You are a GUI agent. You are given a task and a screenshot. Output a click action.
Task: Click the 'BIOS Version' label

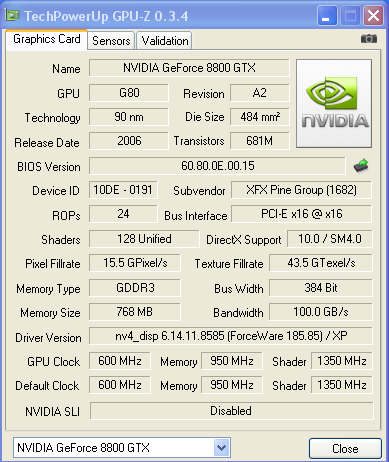(49, 166)
